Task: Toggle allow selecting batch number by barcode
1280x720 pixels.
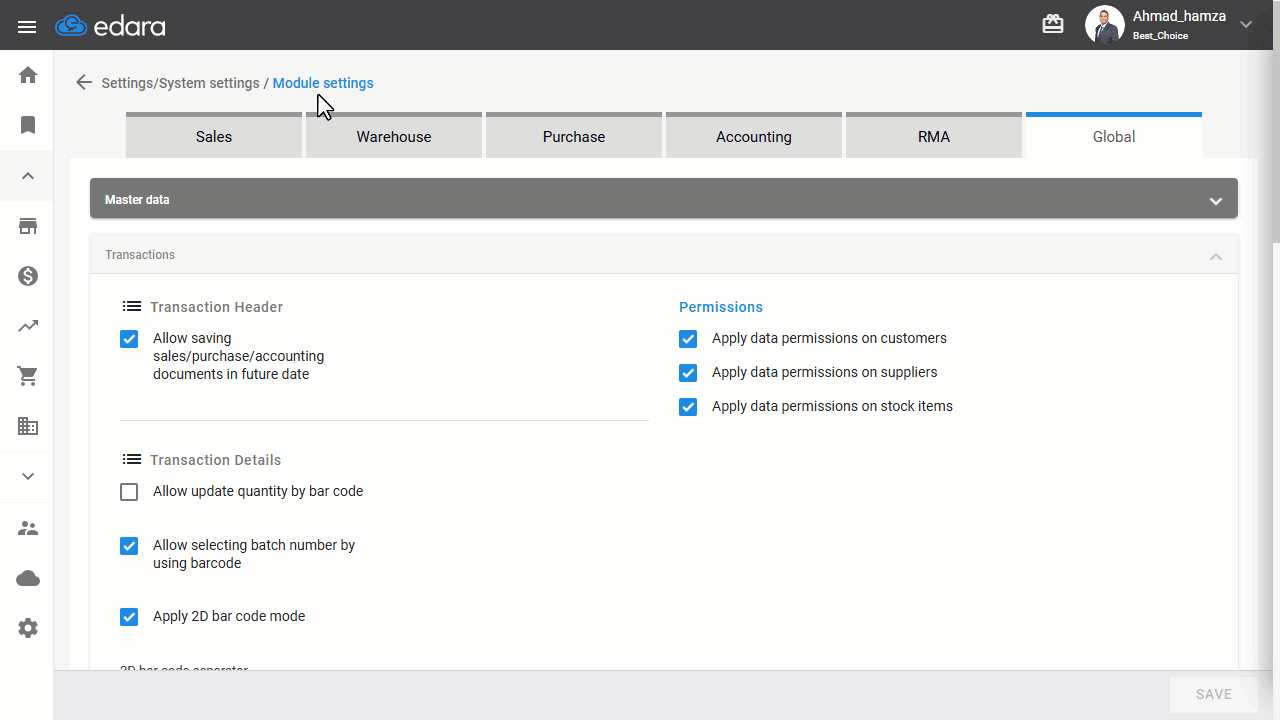Action: 129,546
